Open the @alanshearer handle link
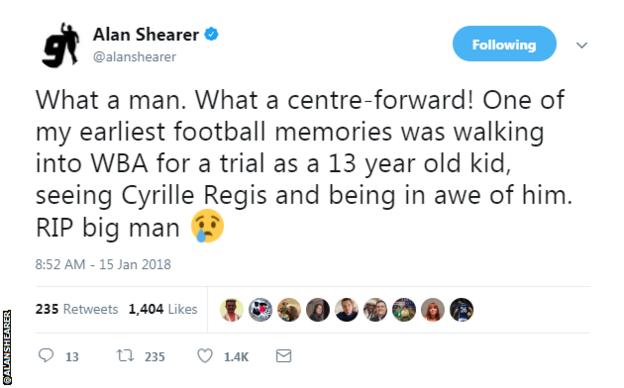624x388 pixels. [134, 57]
